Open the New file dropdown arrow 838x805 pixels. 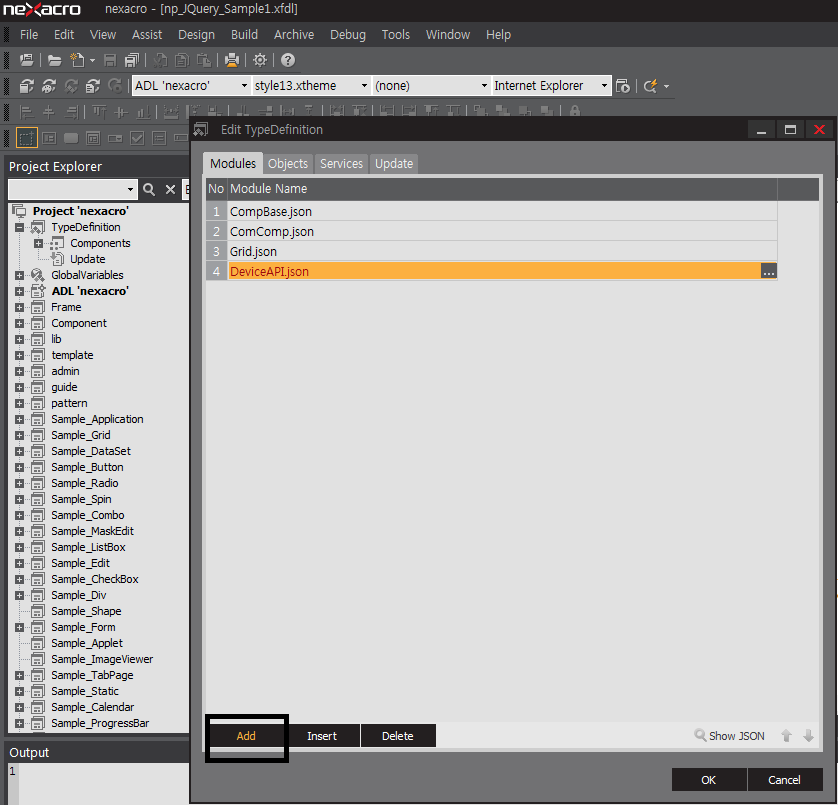[x=92, y=61]
